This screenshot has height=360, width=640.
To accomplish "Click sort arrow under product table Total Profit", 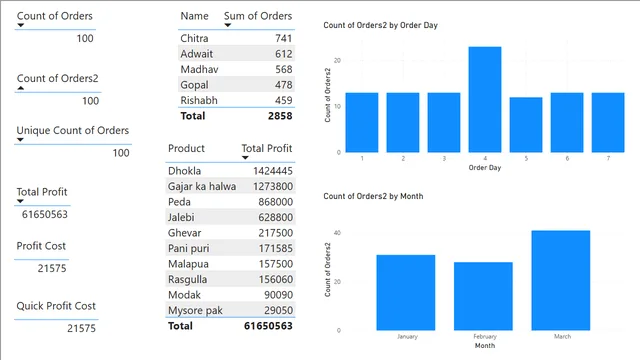I will (x=245, y=158).
